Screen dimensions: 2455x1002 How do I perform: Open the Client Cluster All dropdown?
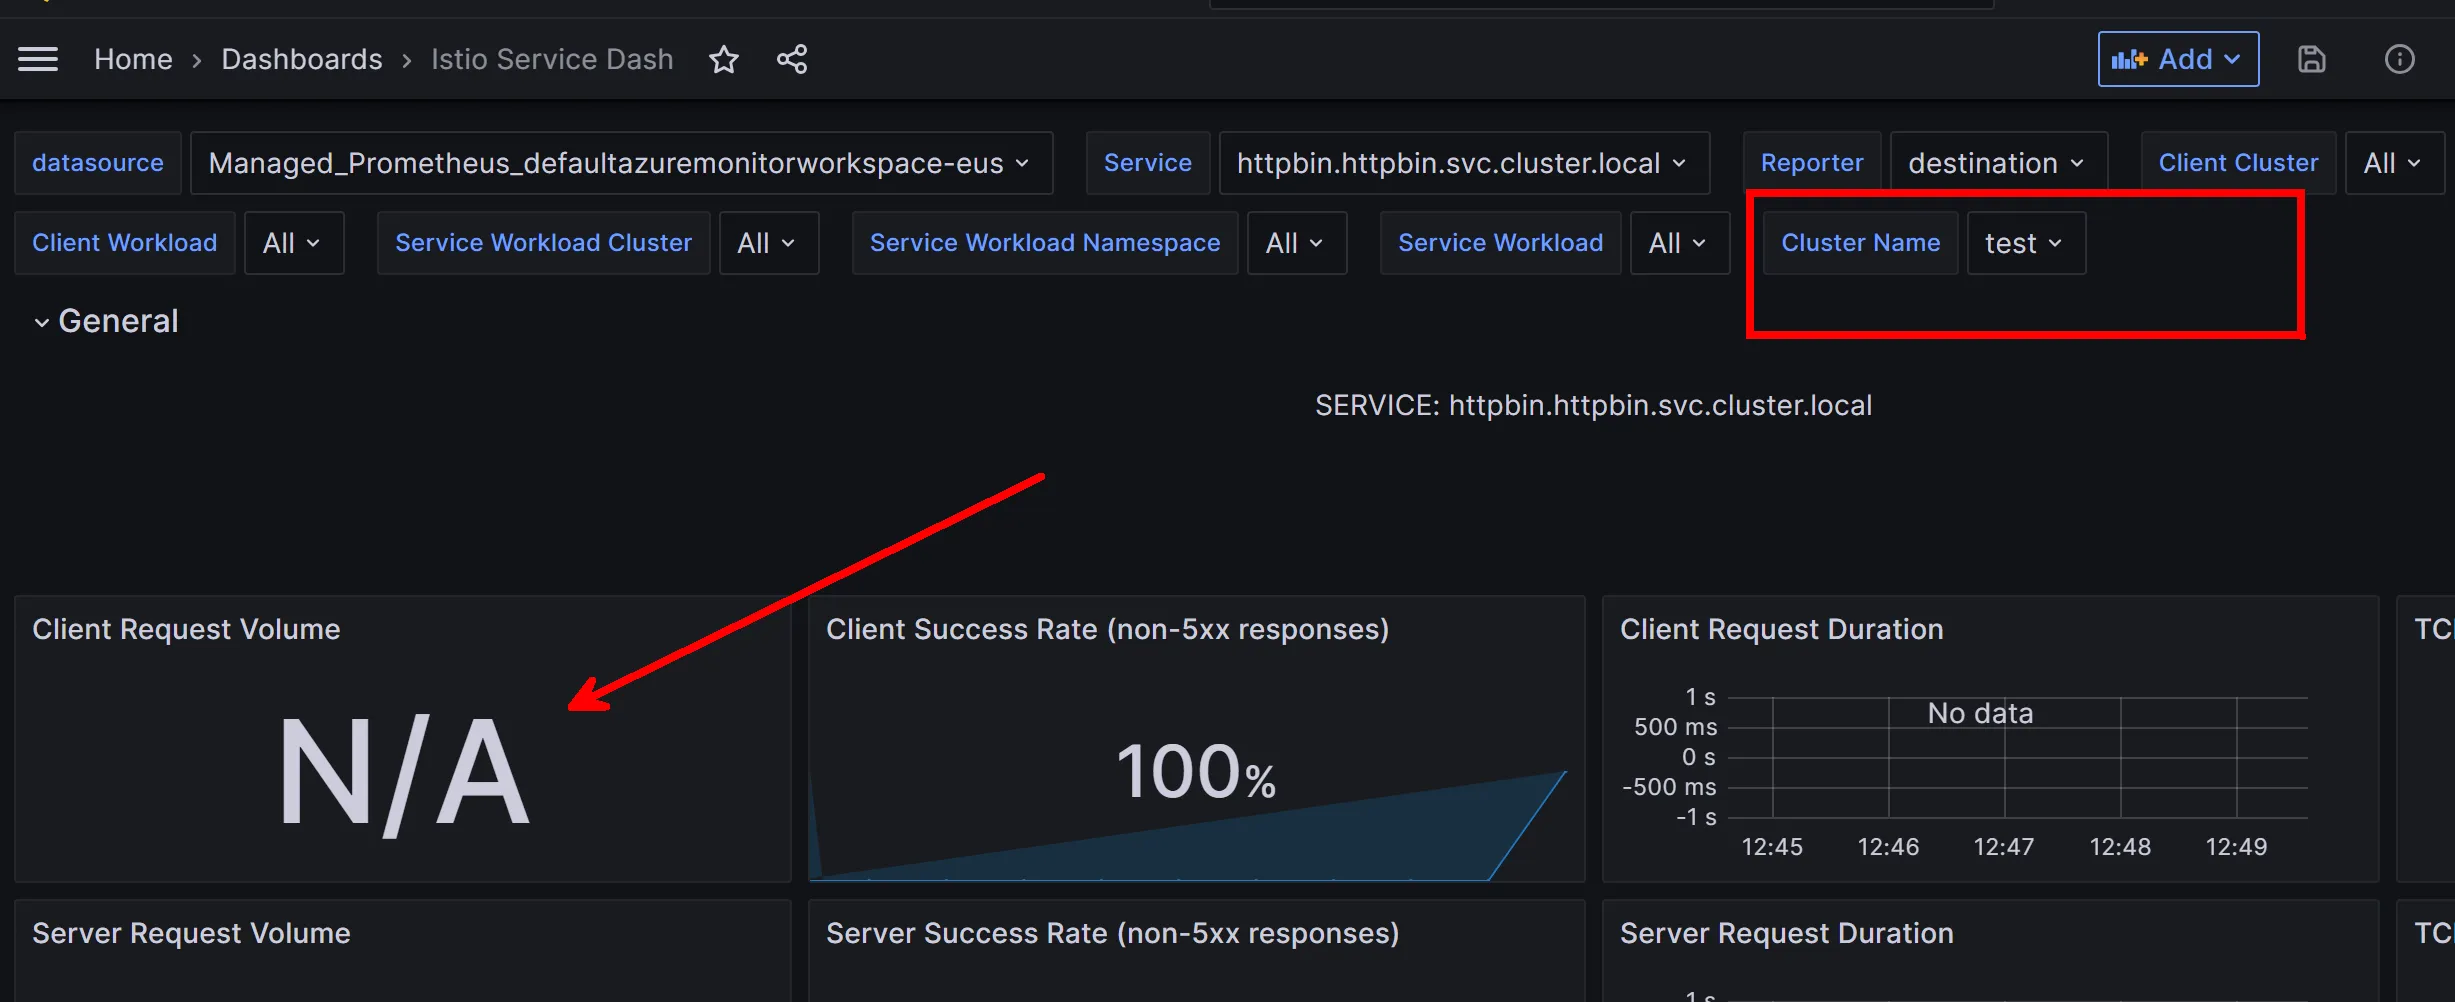(x=2393, y=163)
